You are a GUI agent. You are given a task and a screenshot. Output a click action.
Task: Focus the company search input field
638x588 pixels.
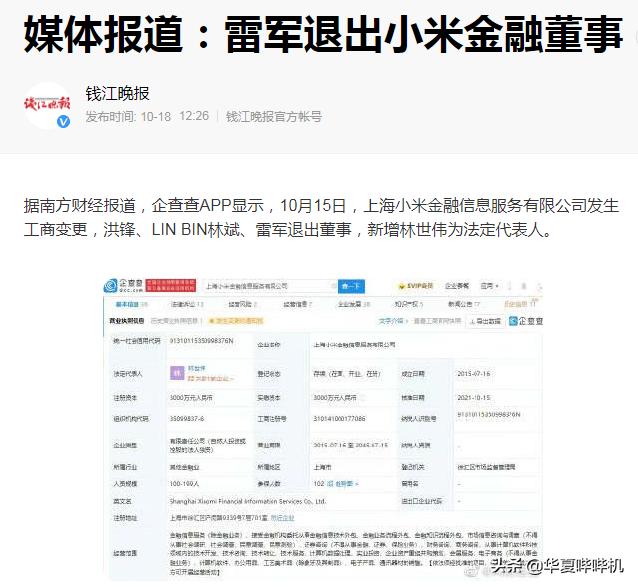pyautogui.click(x=269, y=286)
